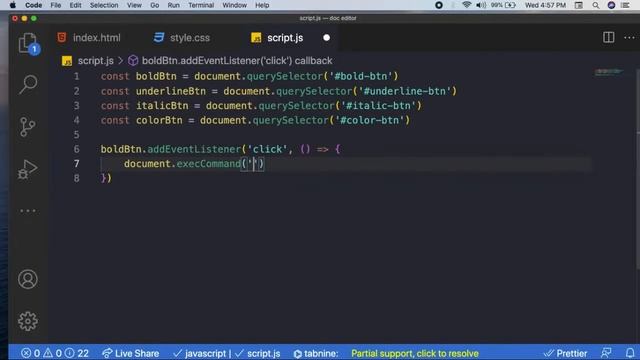Open the File menu
The height and width of the screenshot is (360, 640).
coord(56,5)
